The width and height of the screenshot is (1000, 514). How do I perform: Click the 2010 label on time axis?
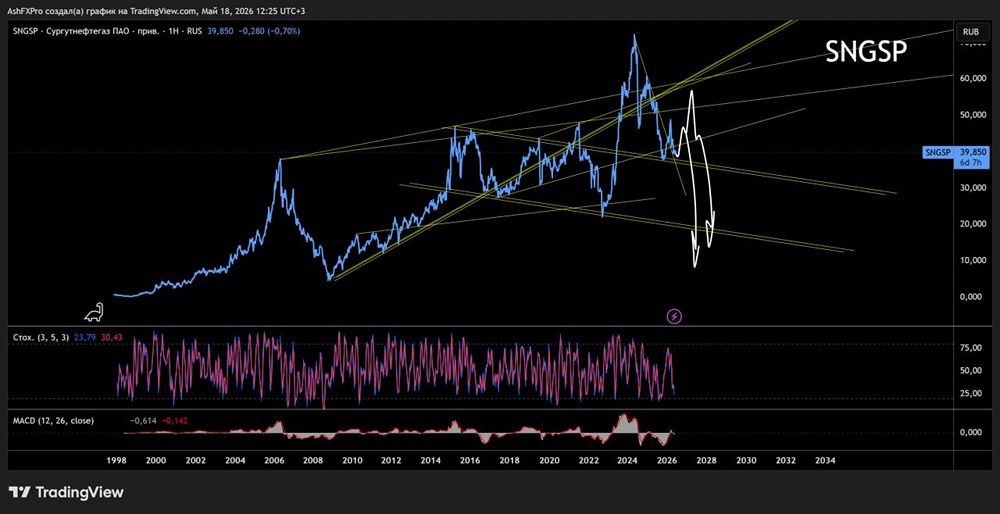tap(353, 460)
